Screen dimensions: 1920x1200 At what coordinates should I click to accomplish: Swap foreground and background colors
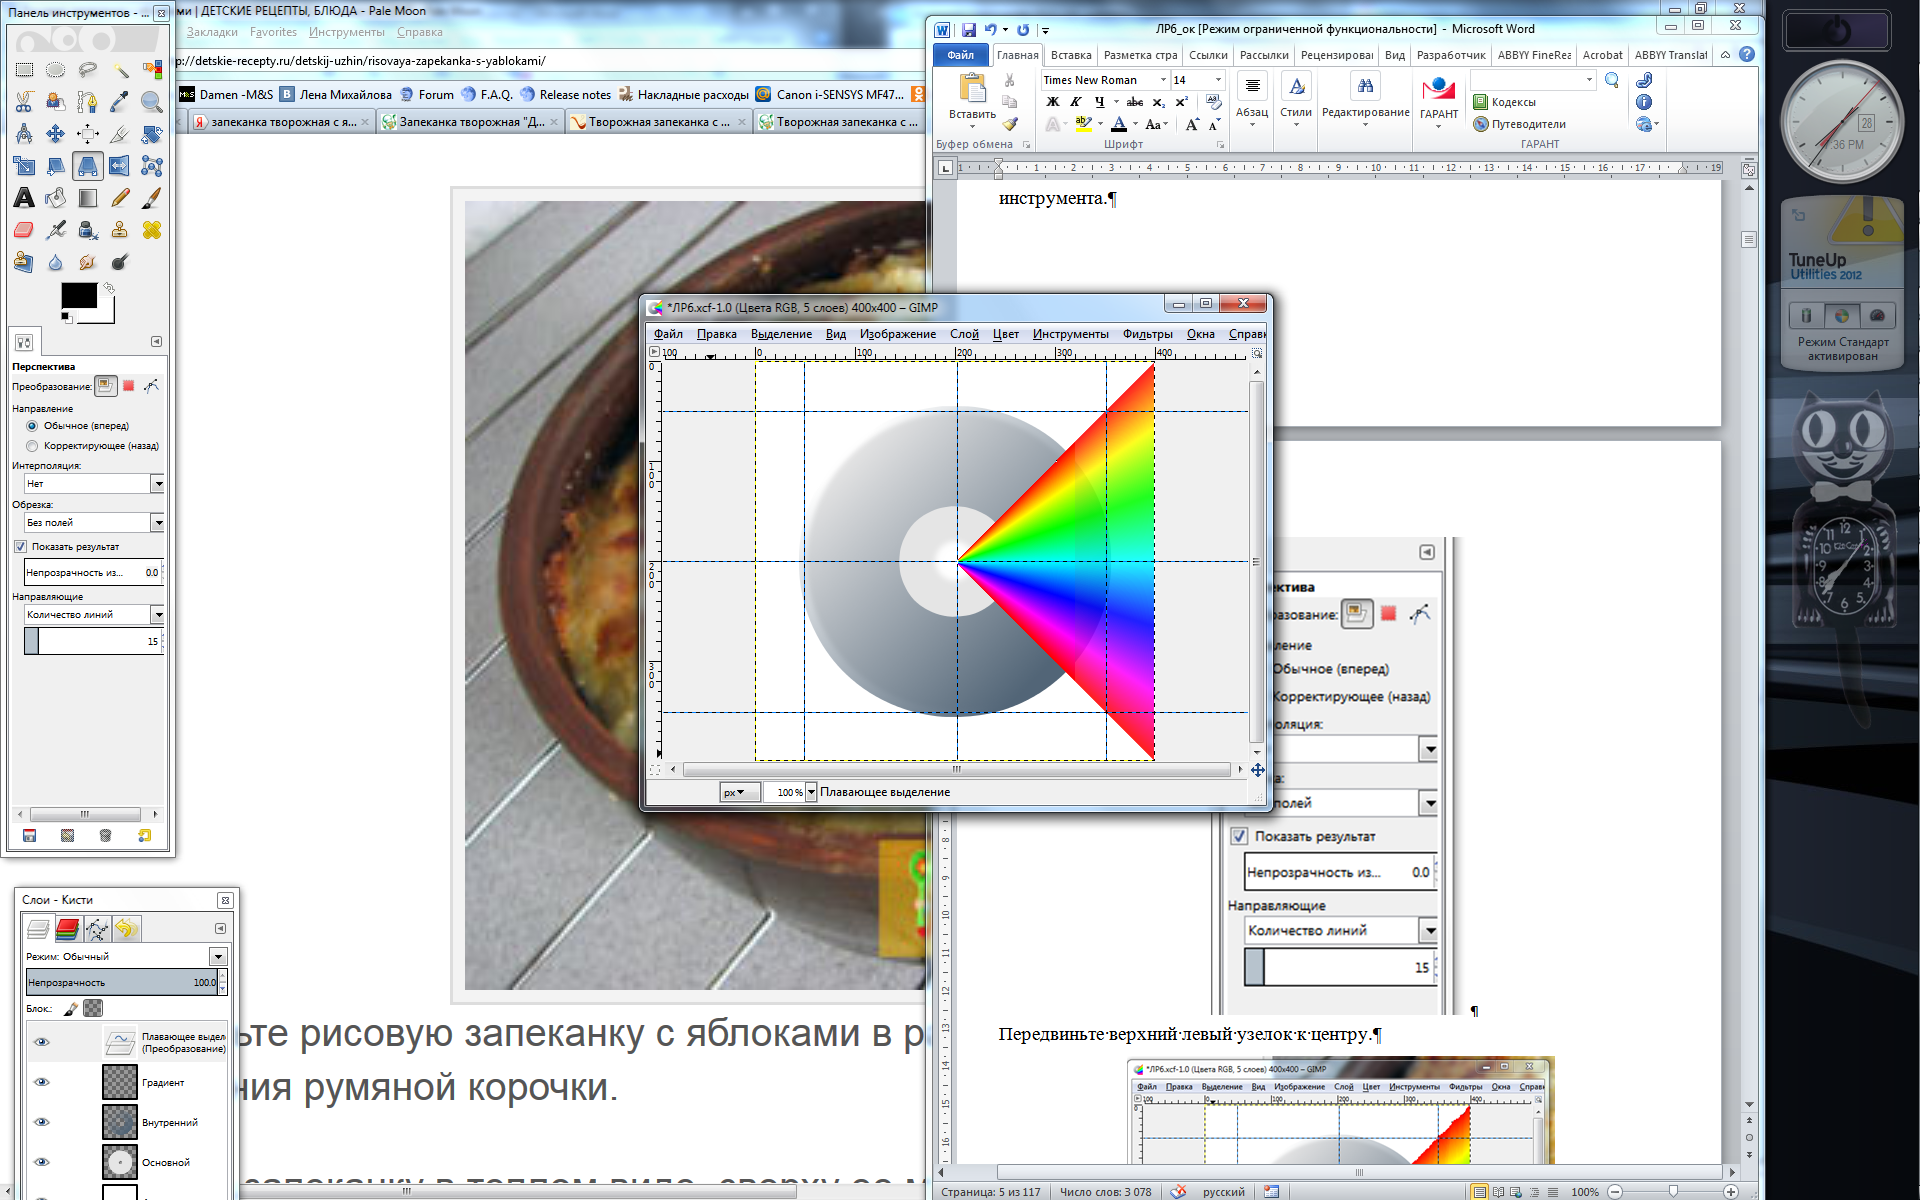[109, 288]
